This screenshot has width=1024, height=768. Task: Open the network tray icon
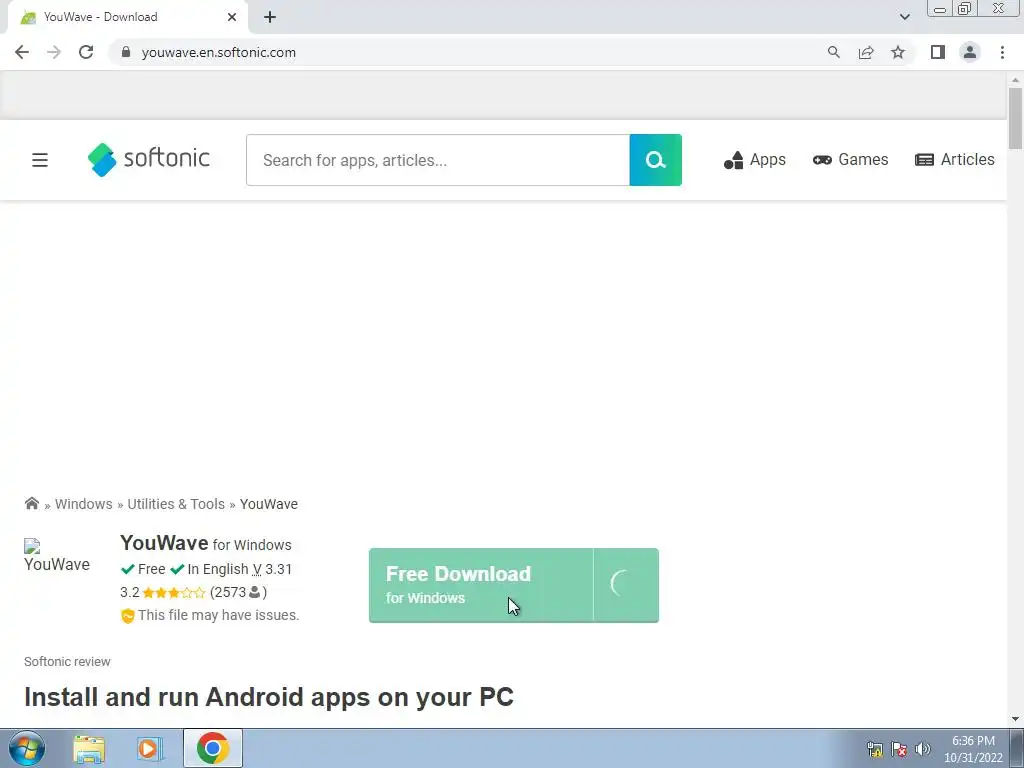click(874, 749)
